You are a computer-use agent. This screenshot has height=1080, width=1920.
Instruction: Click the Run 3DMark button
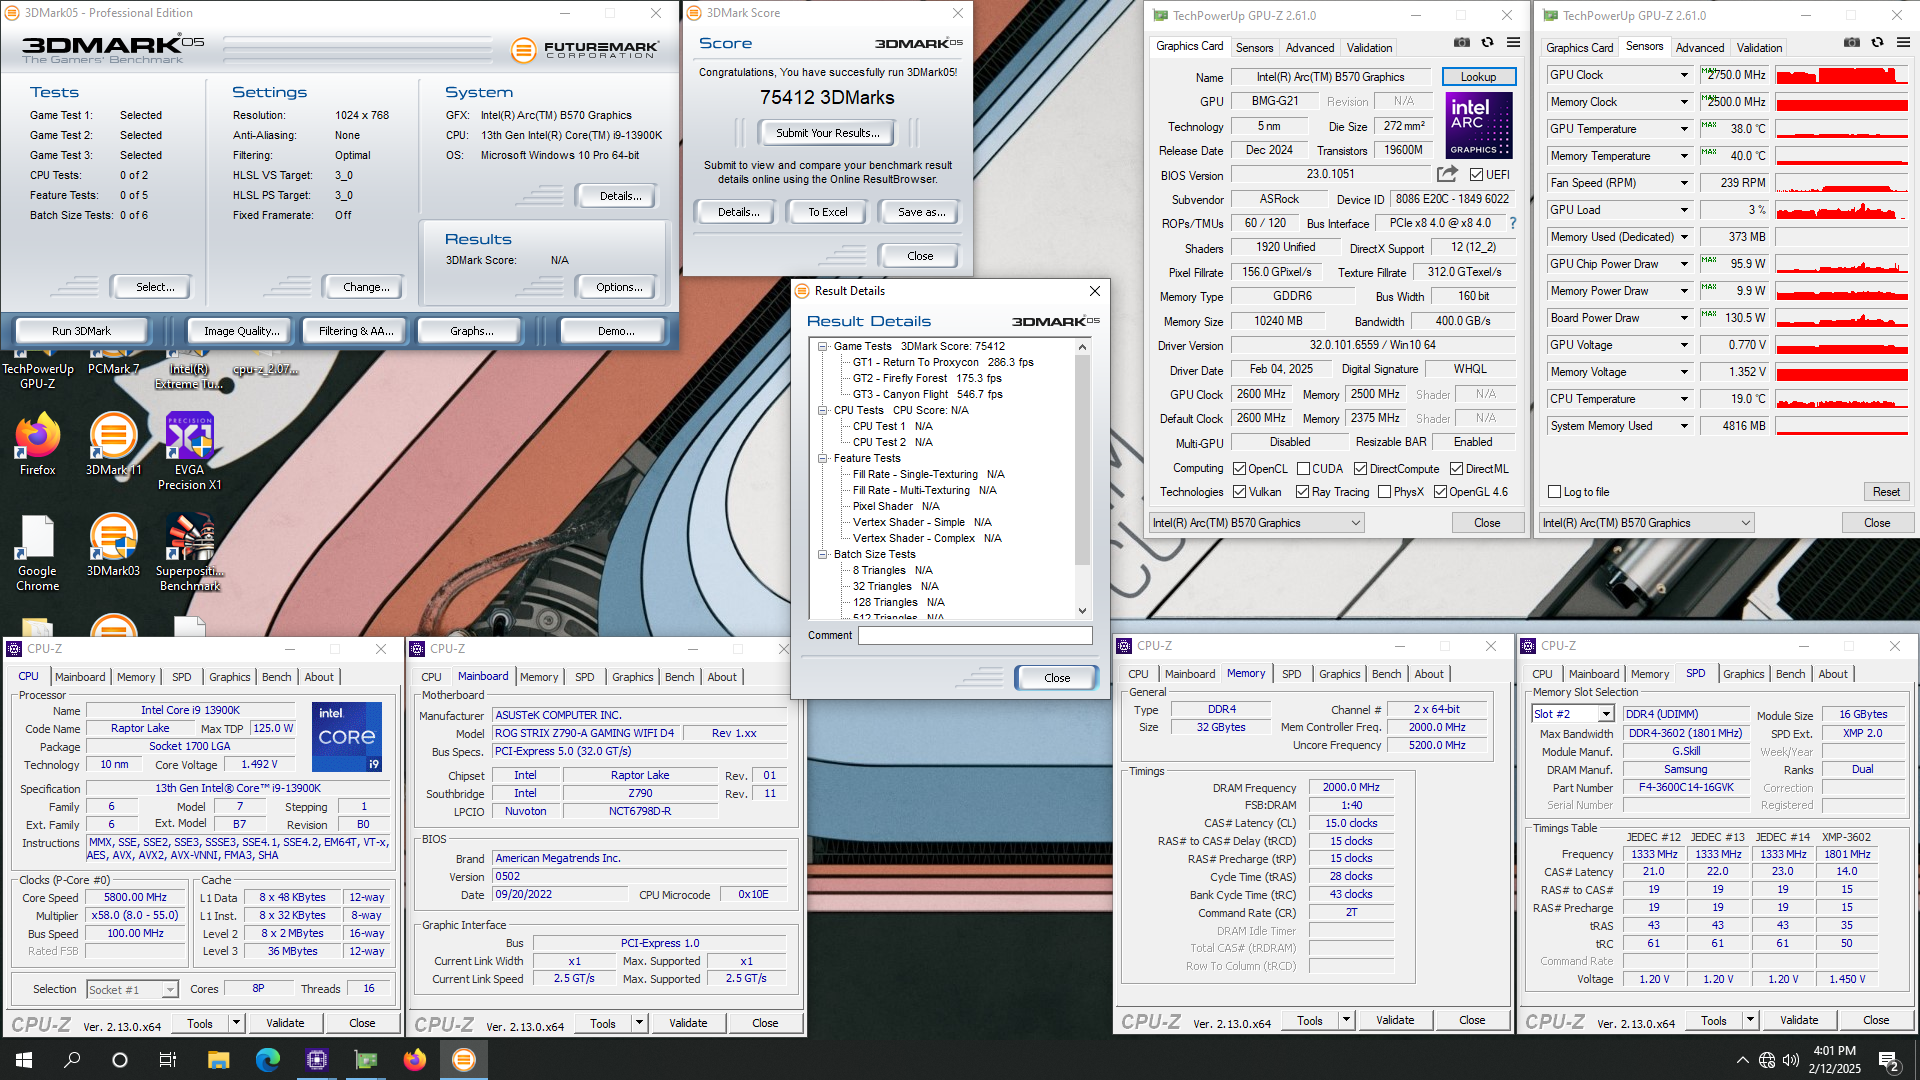click(x=82, y=331)
